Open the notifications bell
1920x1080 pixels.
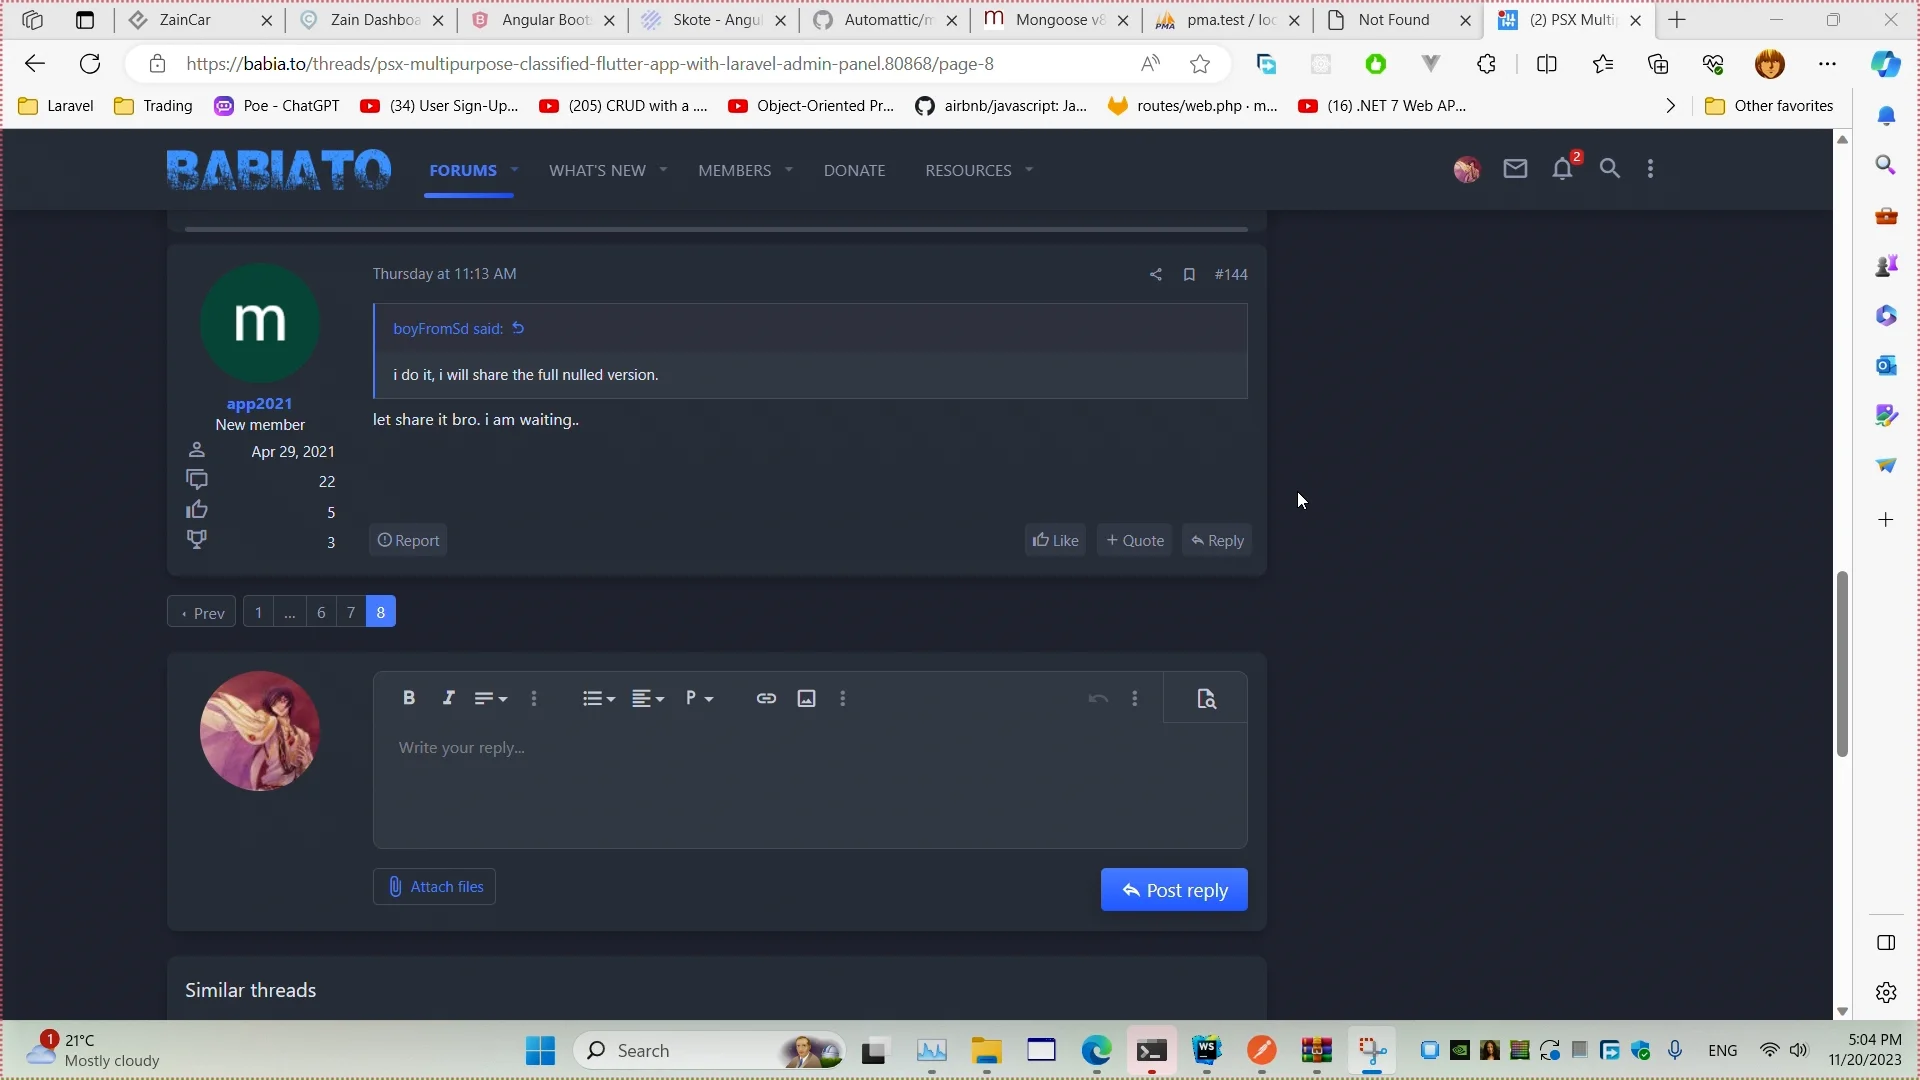pyautogui.click(x=1562, y=169)
